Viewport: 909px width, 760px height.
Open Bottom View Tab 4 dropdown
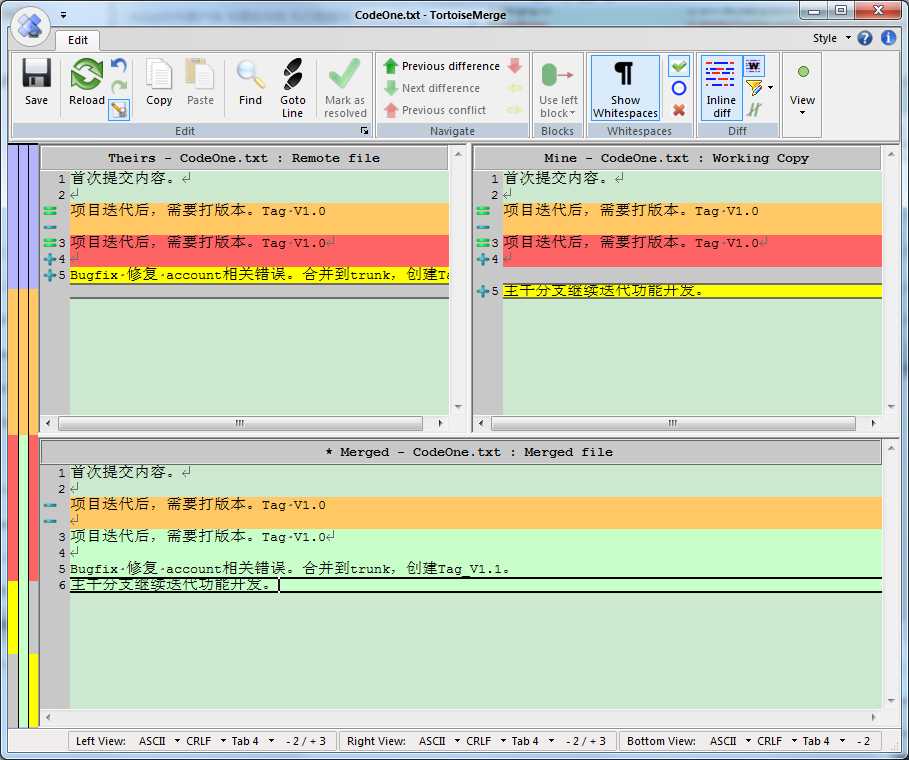tap(823, 741)
